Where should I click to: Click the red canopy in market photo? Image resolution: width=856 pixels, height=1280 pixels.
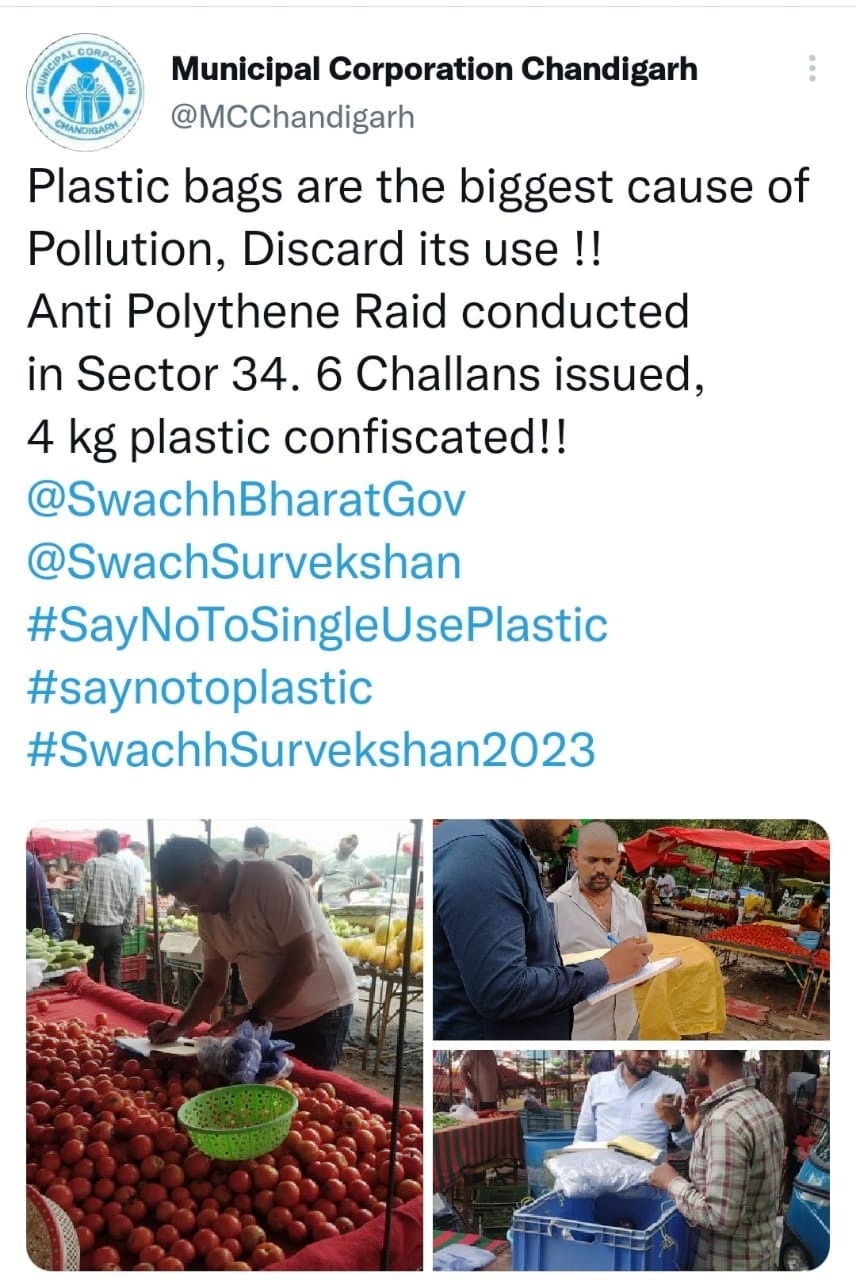tap(727, 849)
